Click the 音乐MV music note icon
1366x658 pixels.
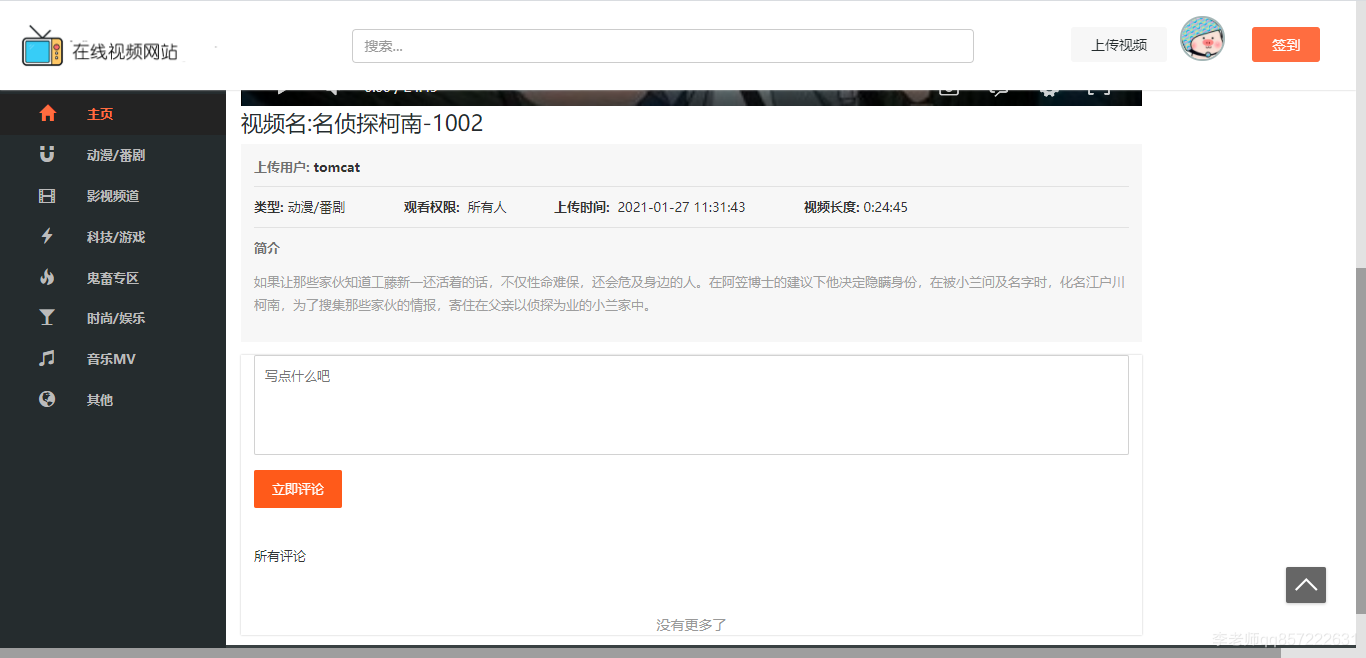pyautogui.click(x=47, y=358)
